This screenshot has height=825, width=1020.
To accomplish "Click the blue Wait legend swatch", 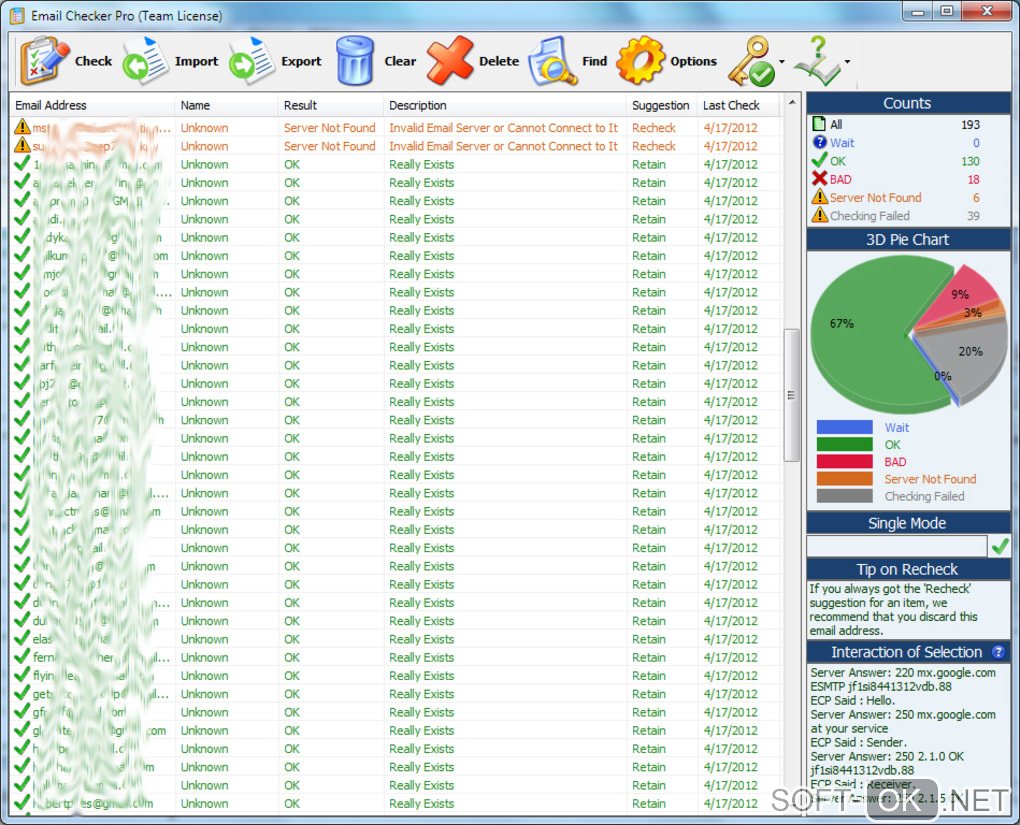I will pyautogui.click(x=844, y=427).
